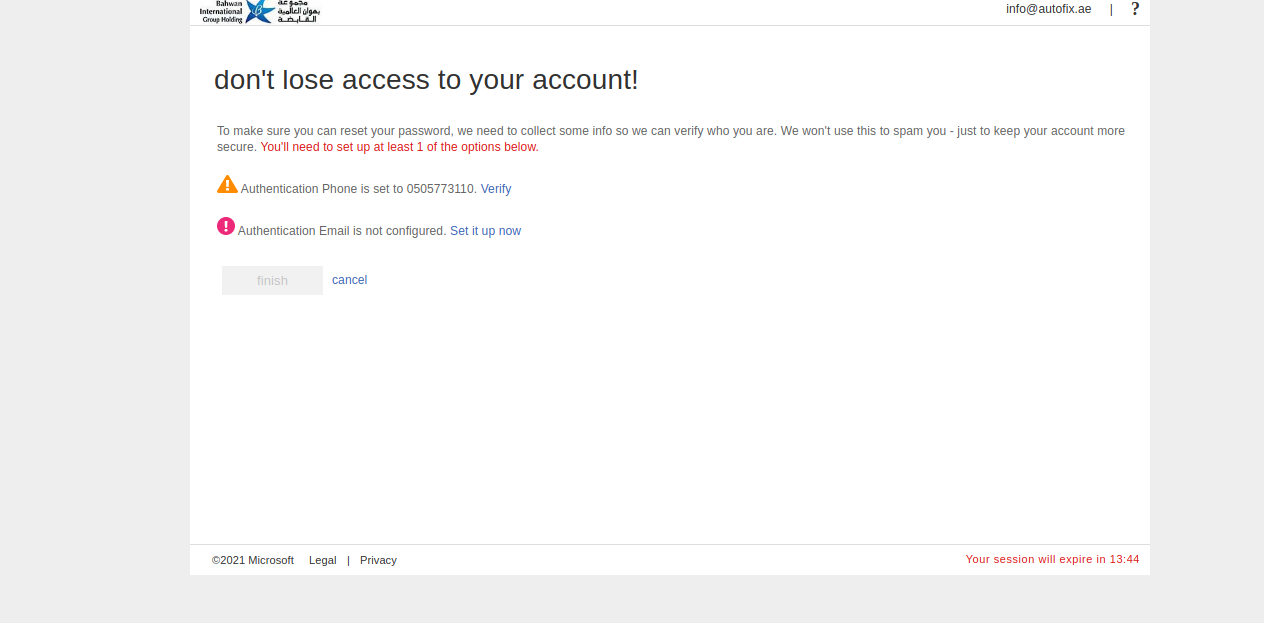This screenshot has width=1264, height=623.
Task: Verify the authentication phone number
Action: point(496,189)
